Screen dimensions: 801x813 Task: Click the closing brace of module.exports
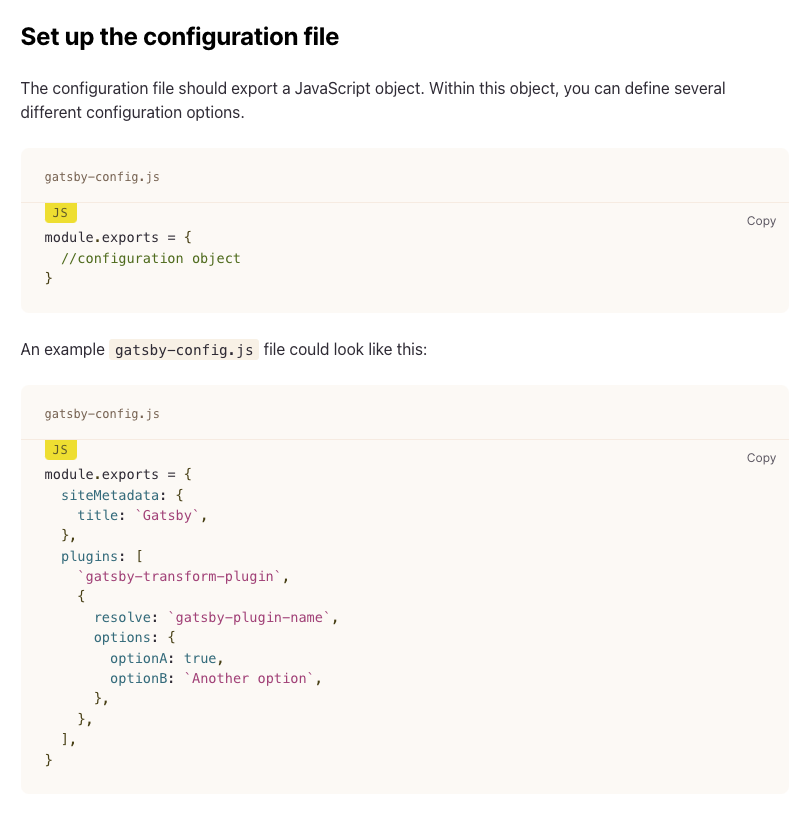(48, 760)
